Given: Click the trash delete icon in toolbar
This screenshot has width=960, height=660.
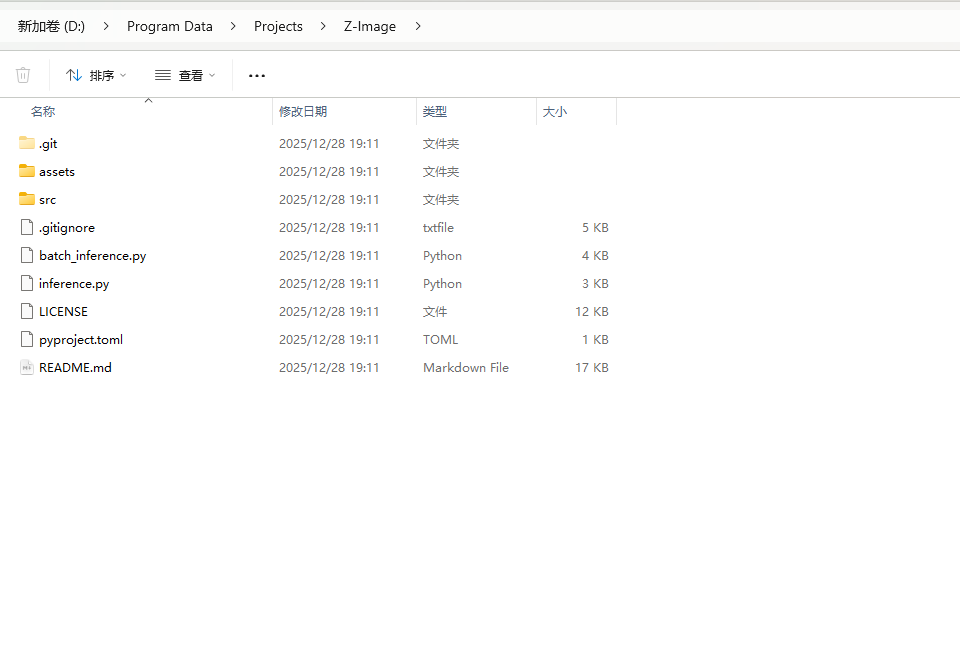Looking at the screenshot, I should tap(24, 75).
